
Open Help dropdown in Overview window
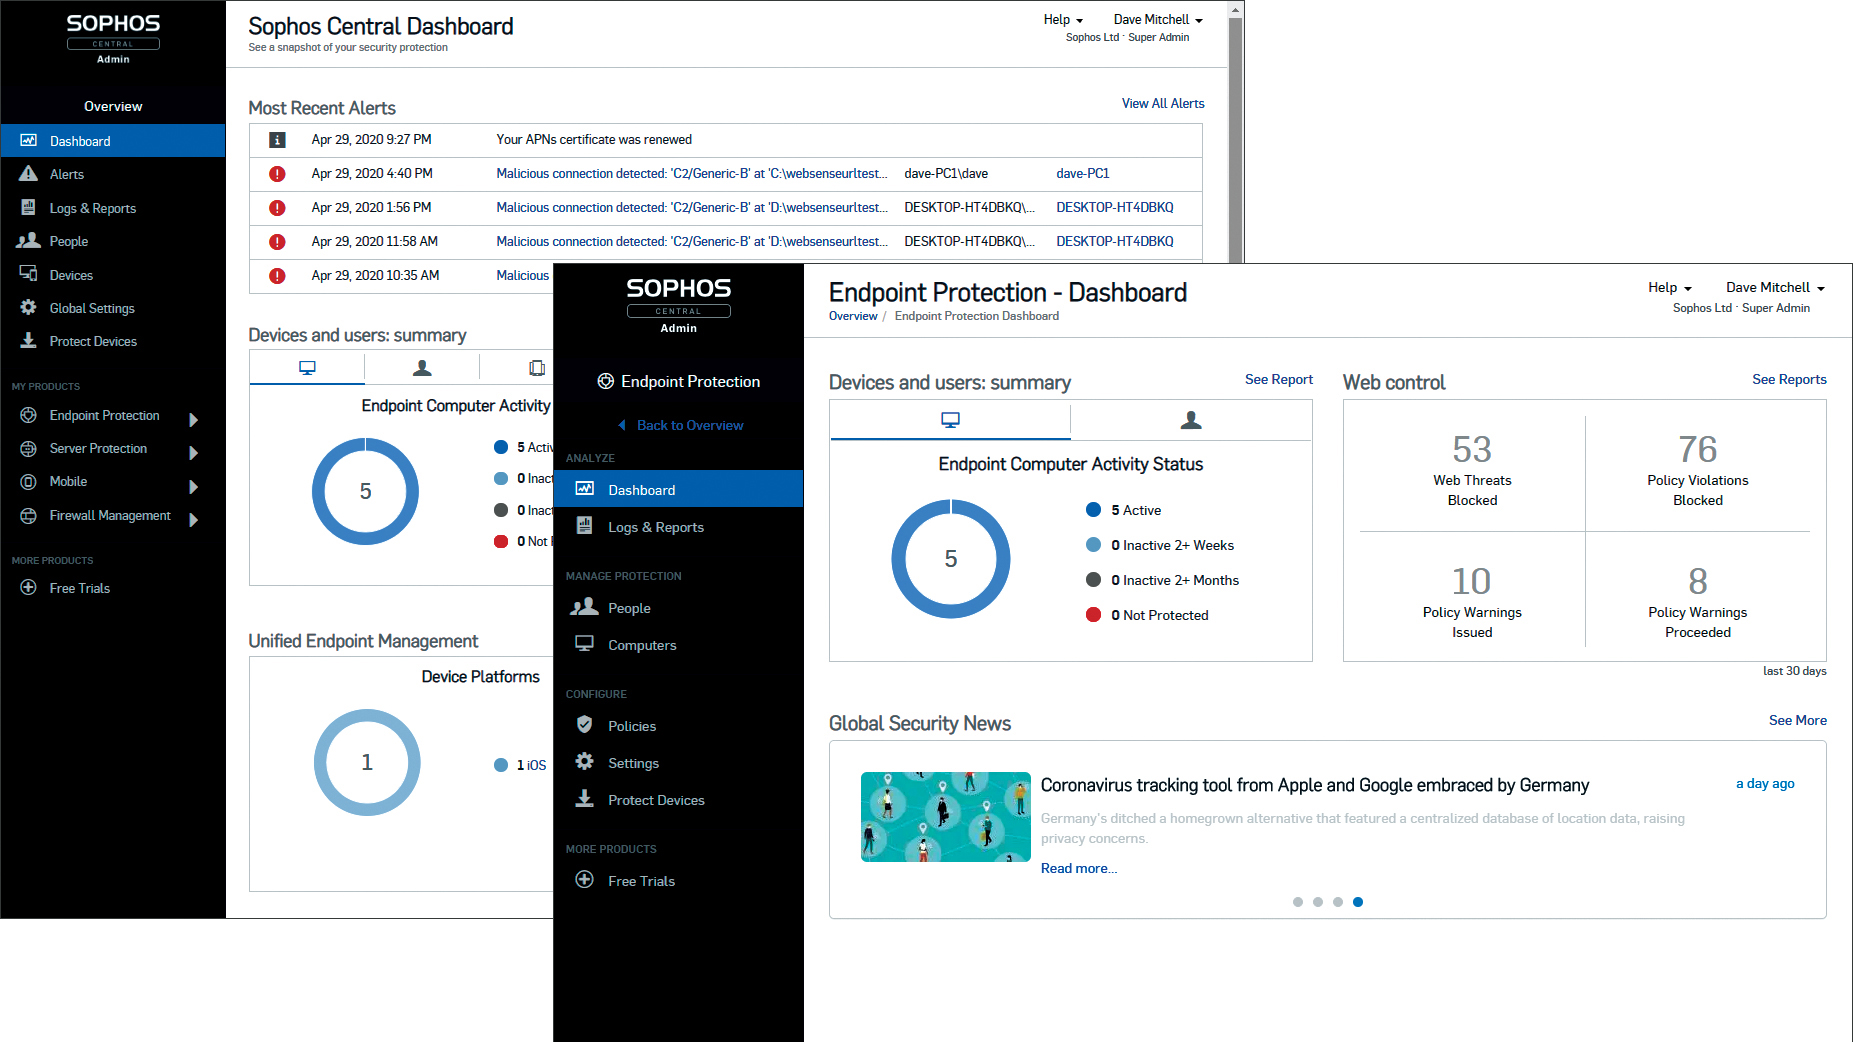click(x=1063, y=20)
